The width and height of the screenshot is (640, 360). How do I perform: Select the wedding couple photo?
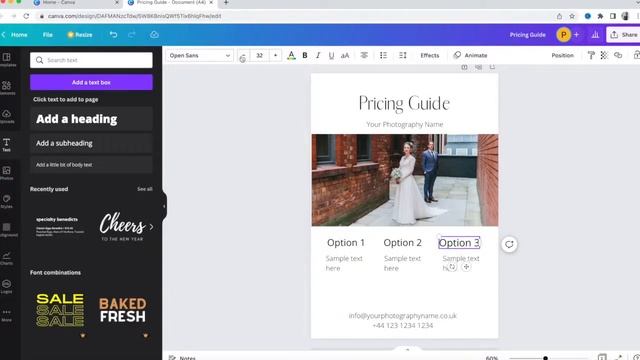[405, 180]
